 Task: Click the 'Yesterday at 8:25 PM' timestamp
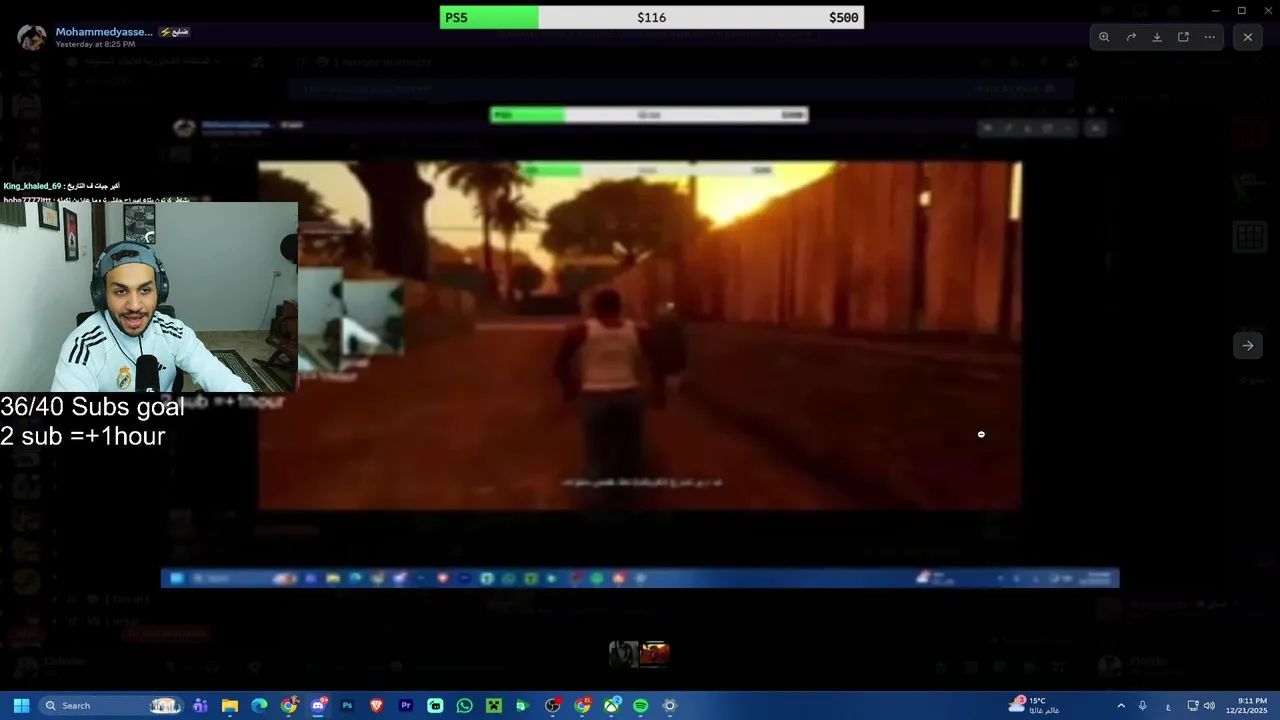(95, 45)
